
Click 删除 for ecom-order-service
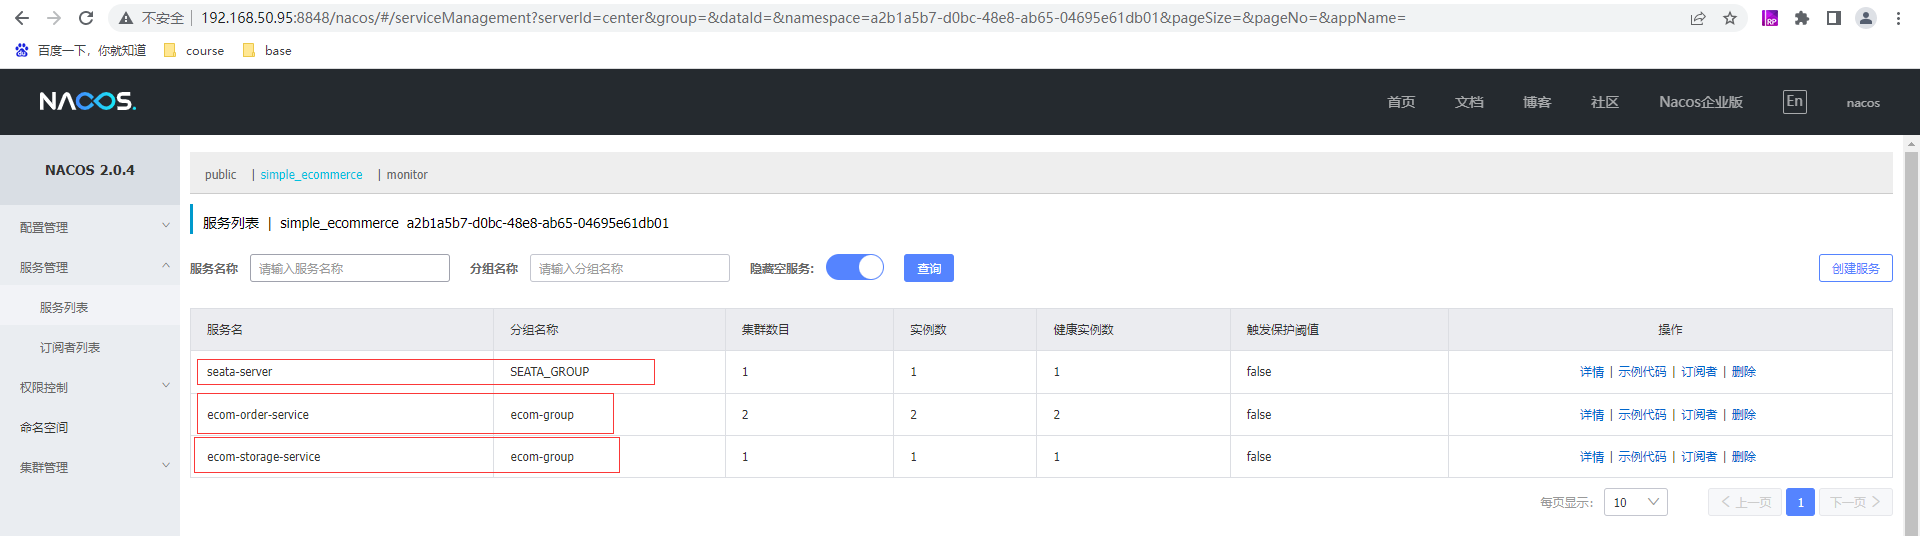(x=1744, y=414)
